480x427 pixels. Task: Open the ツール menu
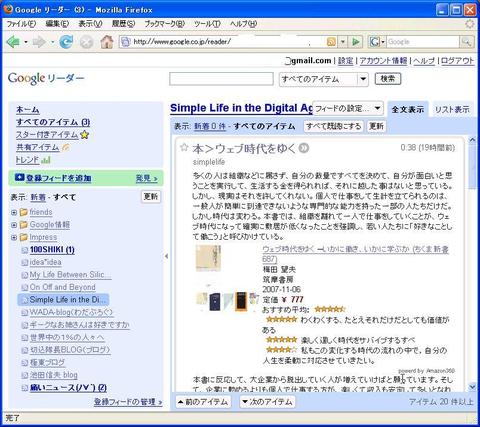pyautogui.click(x=207, y=24)
